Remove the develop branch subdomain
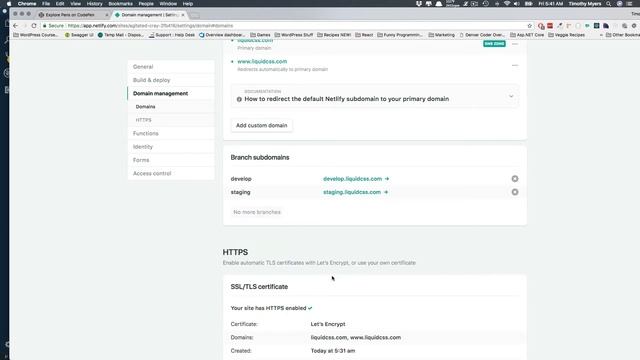The width and height of the screenshot is (640, 360). 515,179
